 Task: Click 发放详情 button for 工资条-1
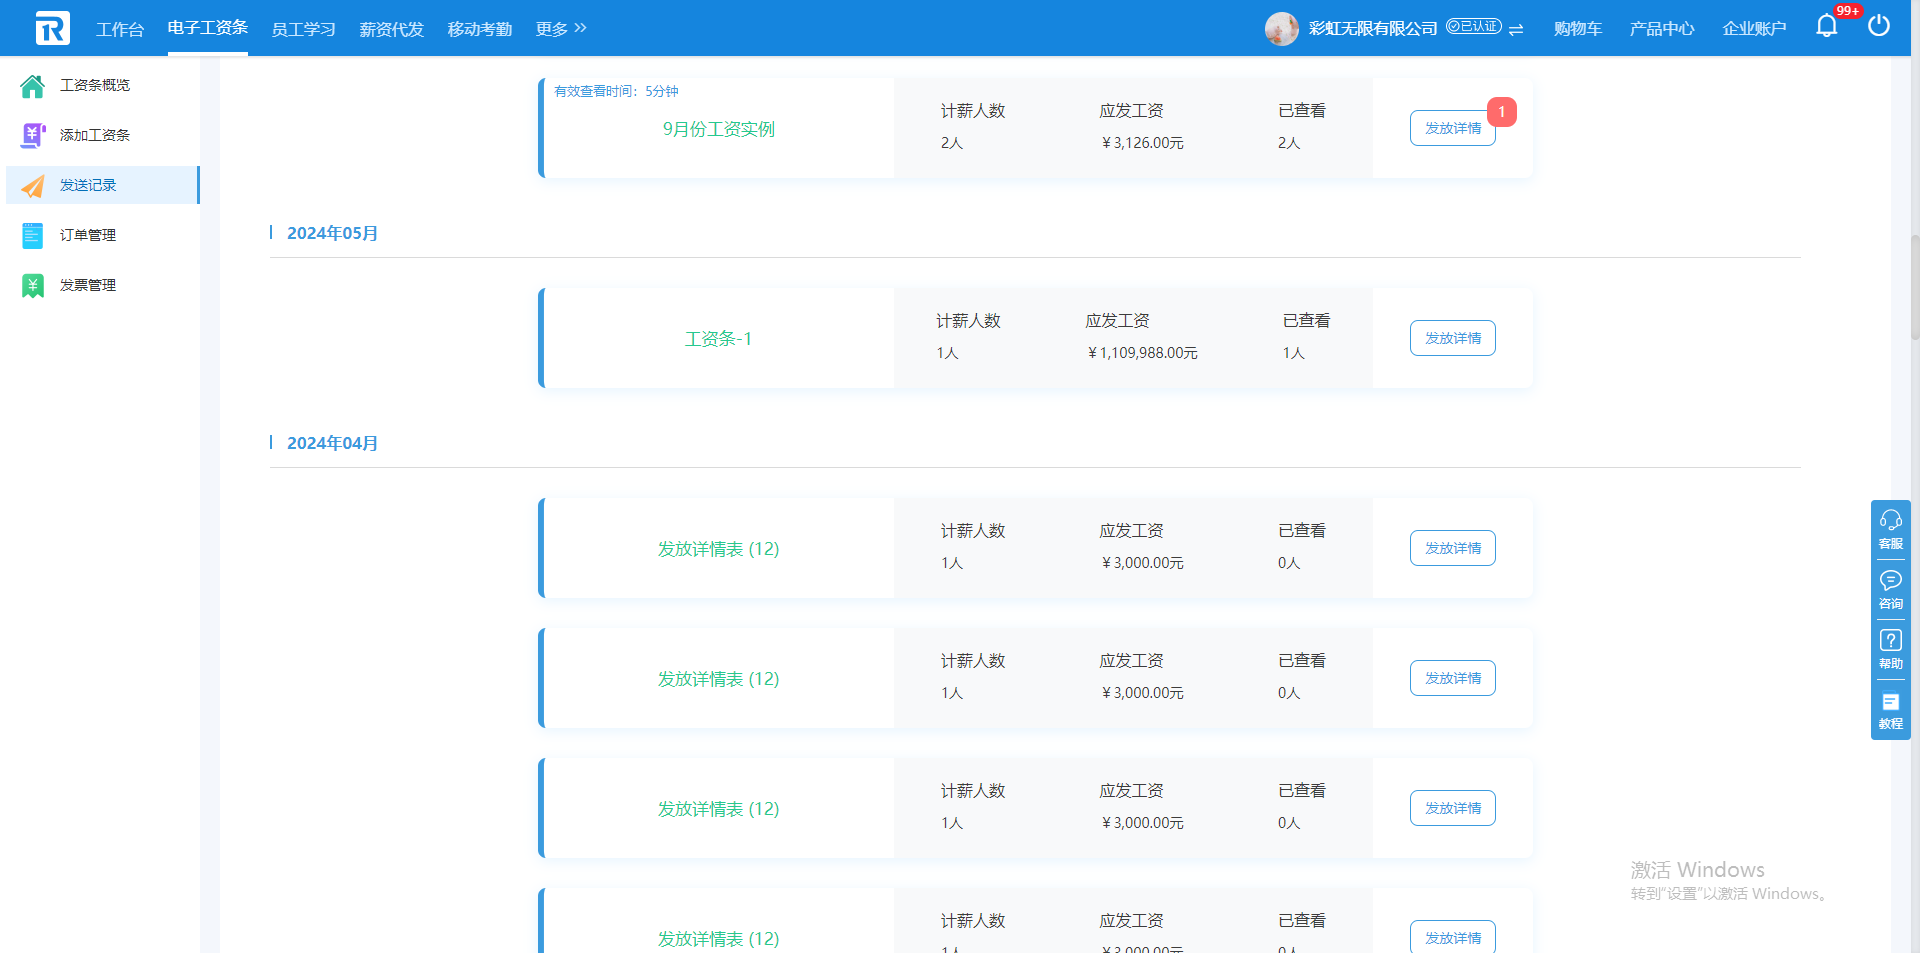tap(1452, 338)
